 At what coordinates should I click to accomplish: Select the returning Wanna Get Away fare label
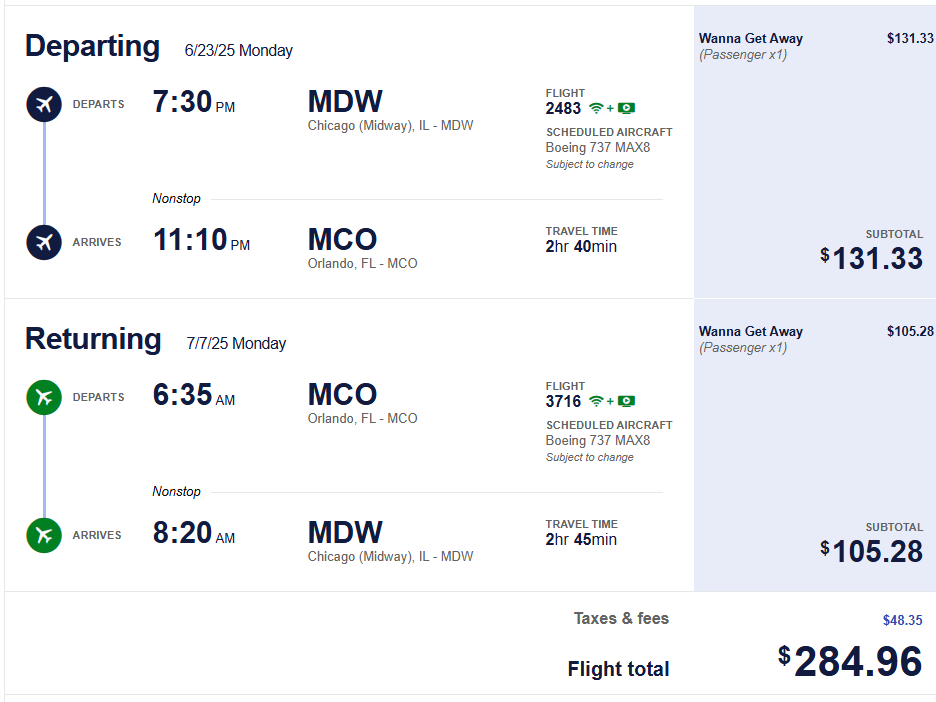(751, 331)
